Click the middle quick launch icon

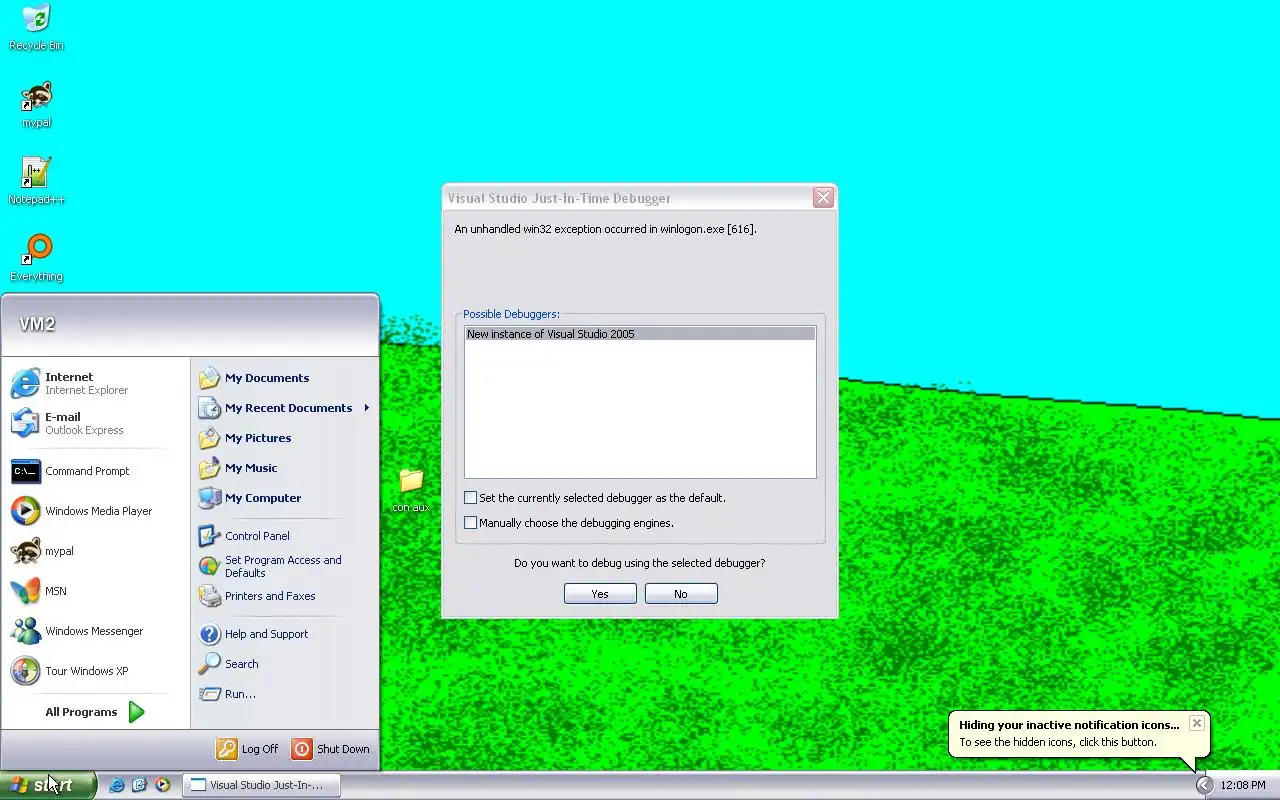point(140,785)
